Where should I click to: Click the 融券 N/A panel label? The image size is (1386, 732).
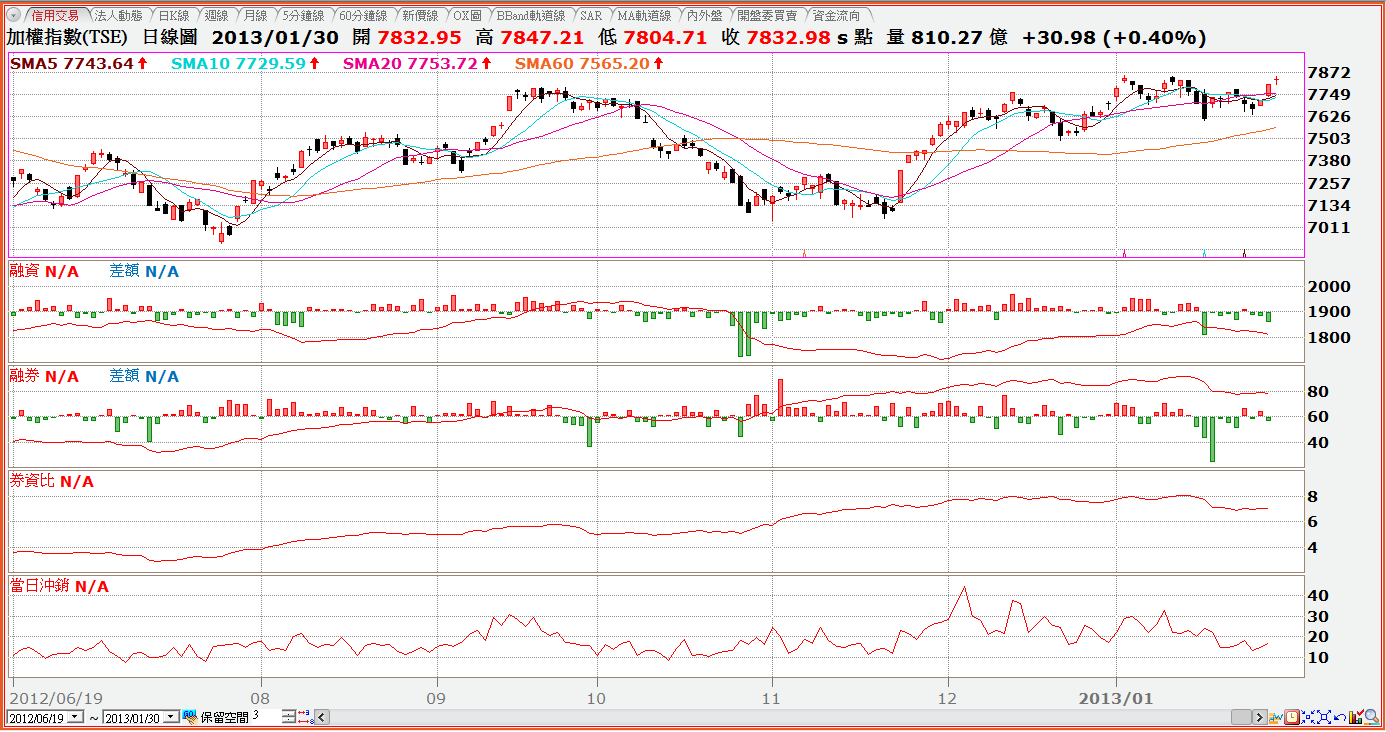click(x=44, y=376)
